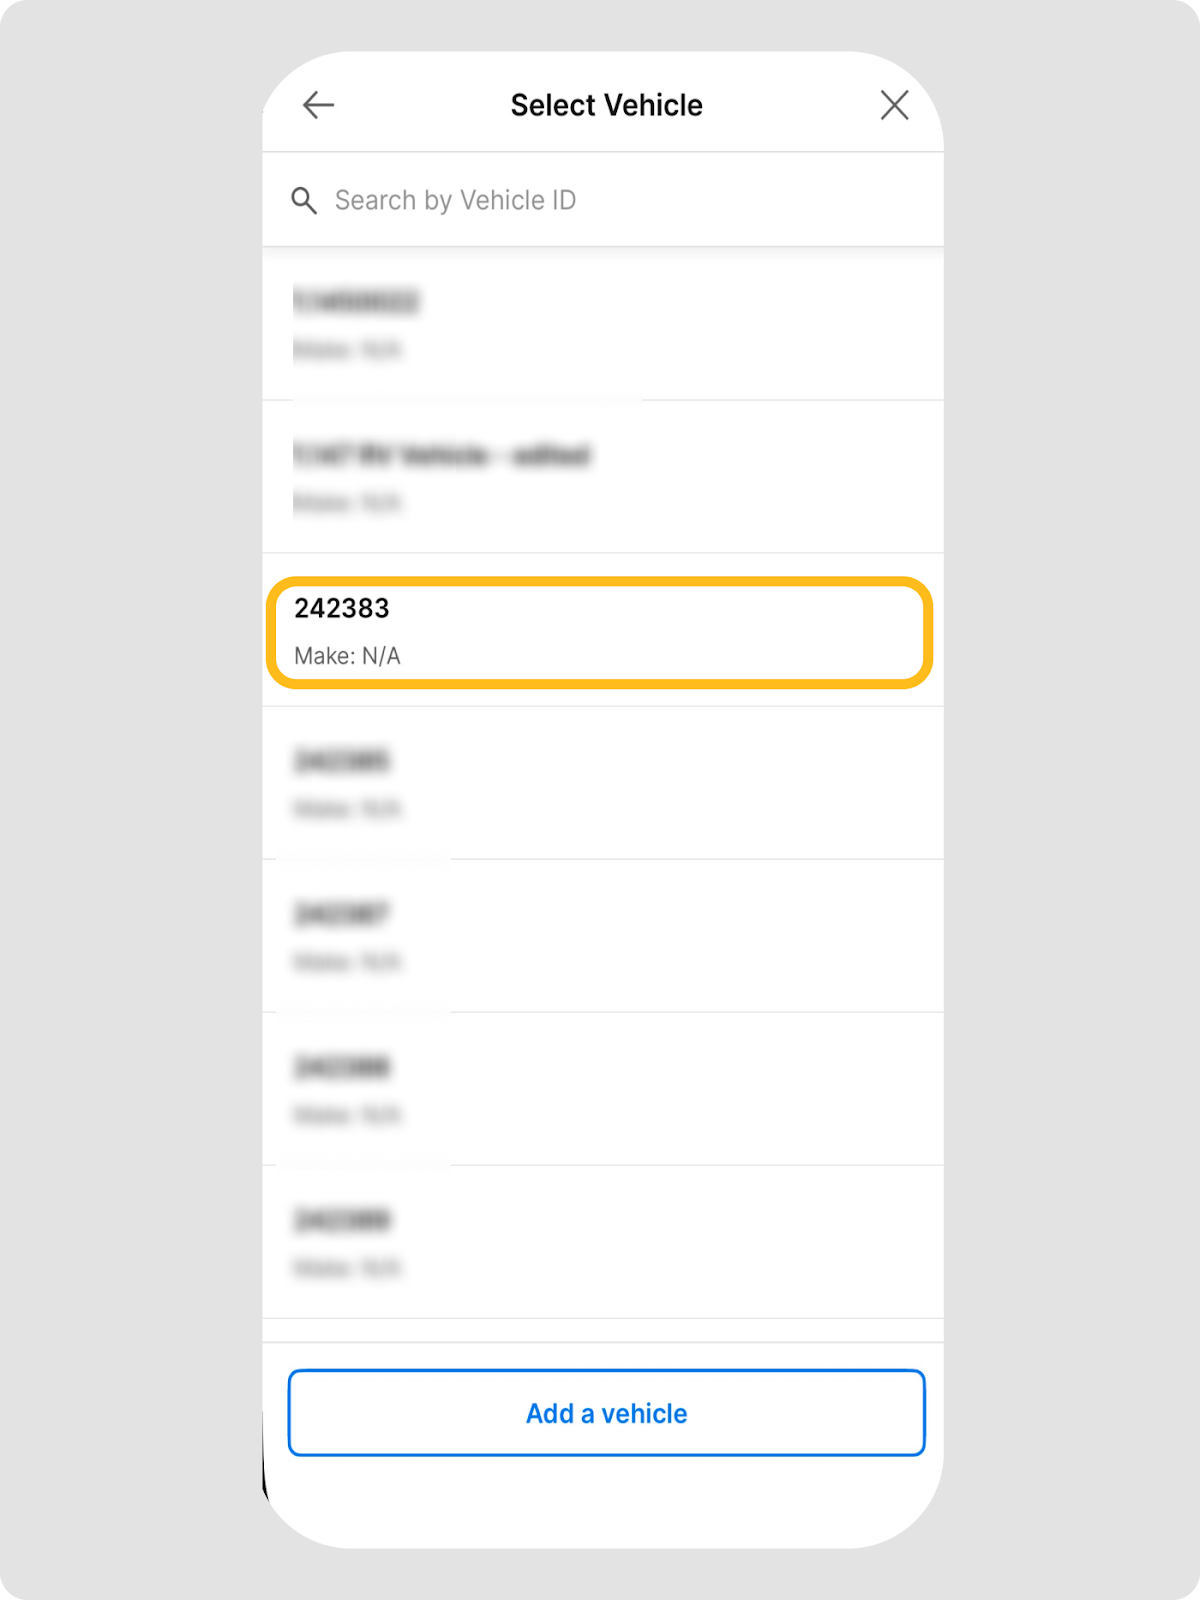Click Make: N/A under vehicle 242383
This screenshot has height=1600, width=1200.
pyautogui.click(x=347, y=656)
